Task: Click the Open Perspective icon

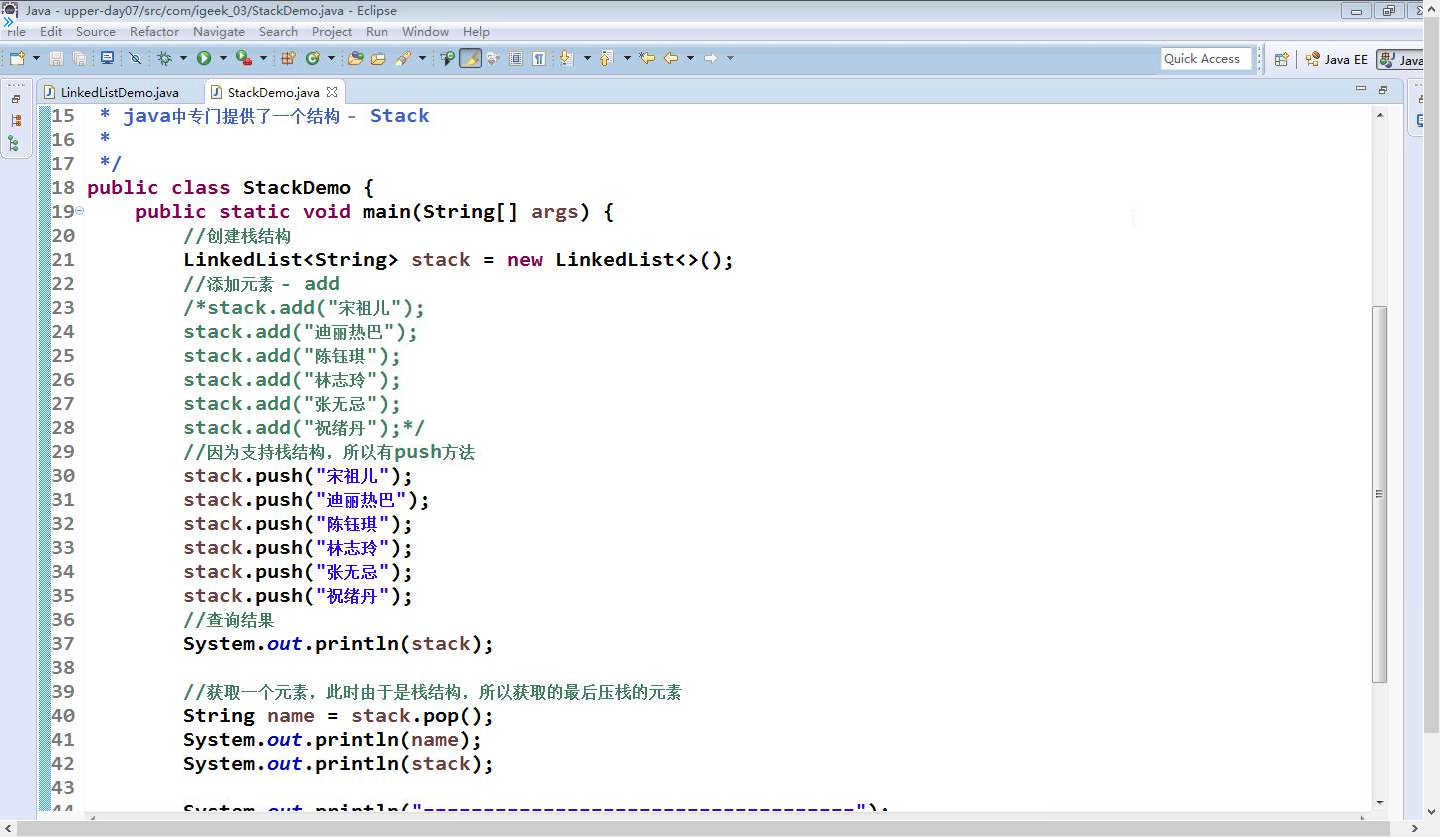Action: [x=1281, y=59]
